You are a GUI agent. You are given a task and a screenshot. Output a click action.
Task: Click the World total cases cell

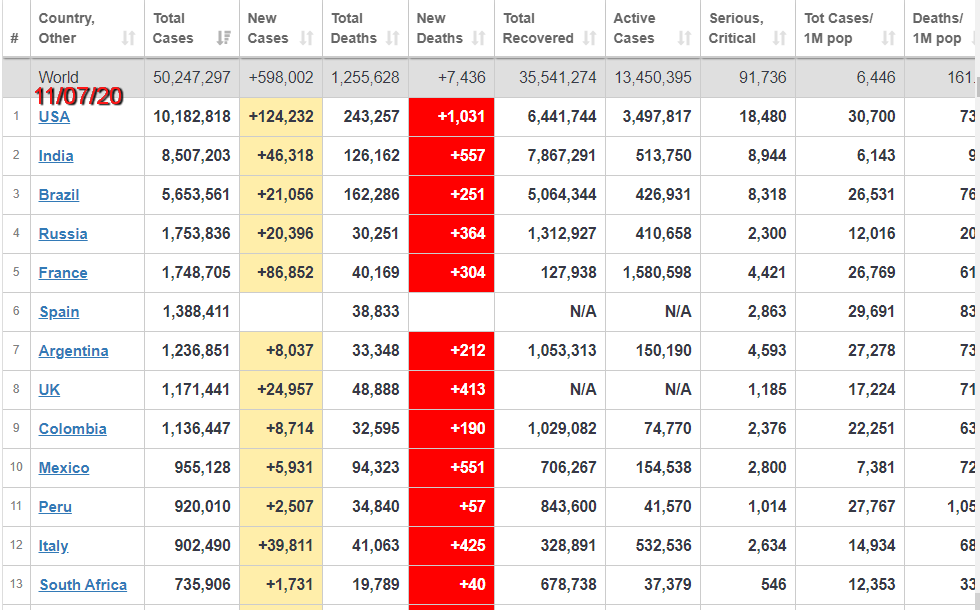192,78
